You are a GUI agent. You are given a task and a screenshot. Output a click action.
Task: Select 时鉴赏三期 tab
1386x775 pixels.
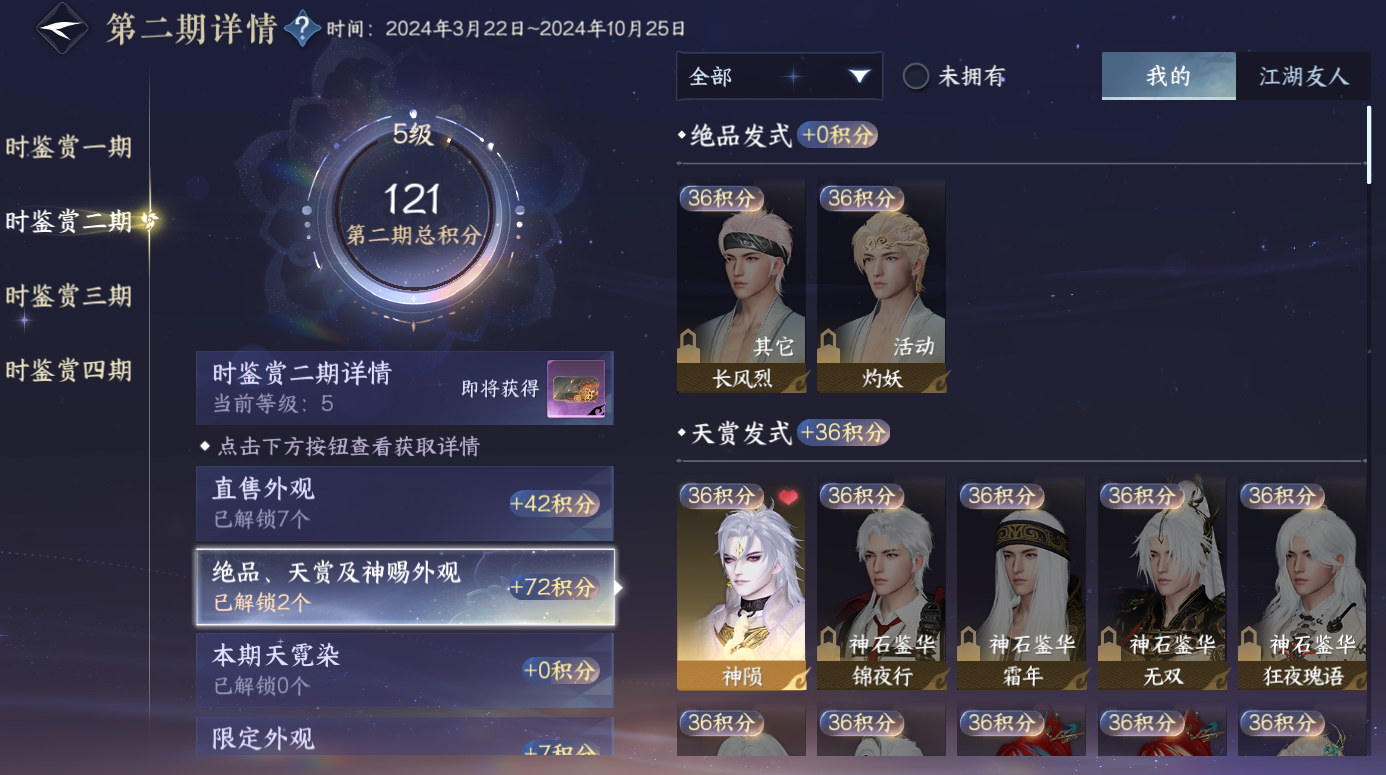(x=69, y=296)
